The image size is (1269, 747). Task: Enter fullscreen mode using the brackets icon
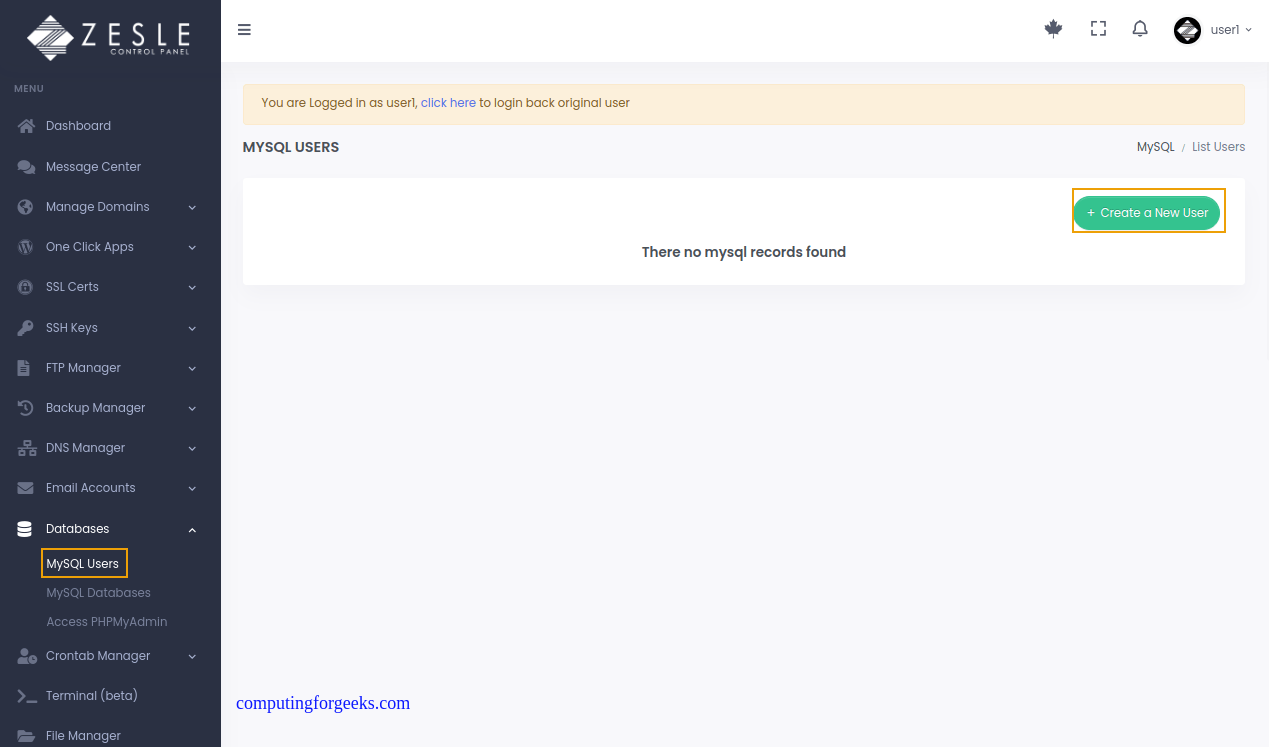(x=1098, y=29)
